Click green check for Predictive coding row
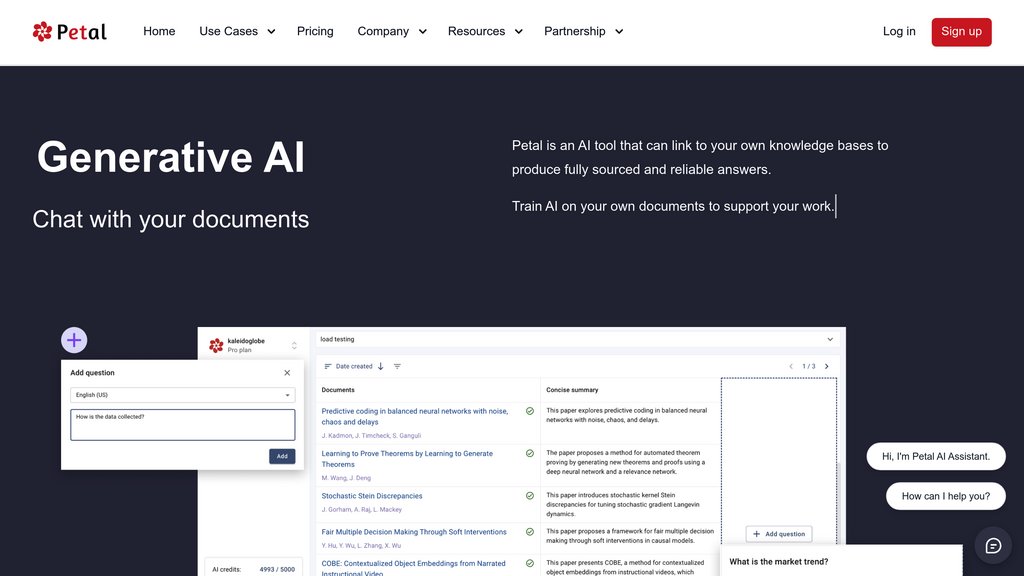Viewport: 1024px width, 576px height. pos(530,411)
